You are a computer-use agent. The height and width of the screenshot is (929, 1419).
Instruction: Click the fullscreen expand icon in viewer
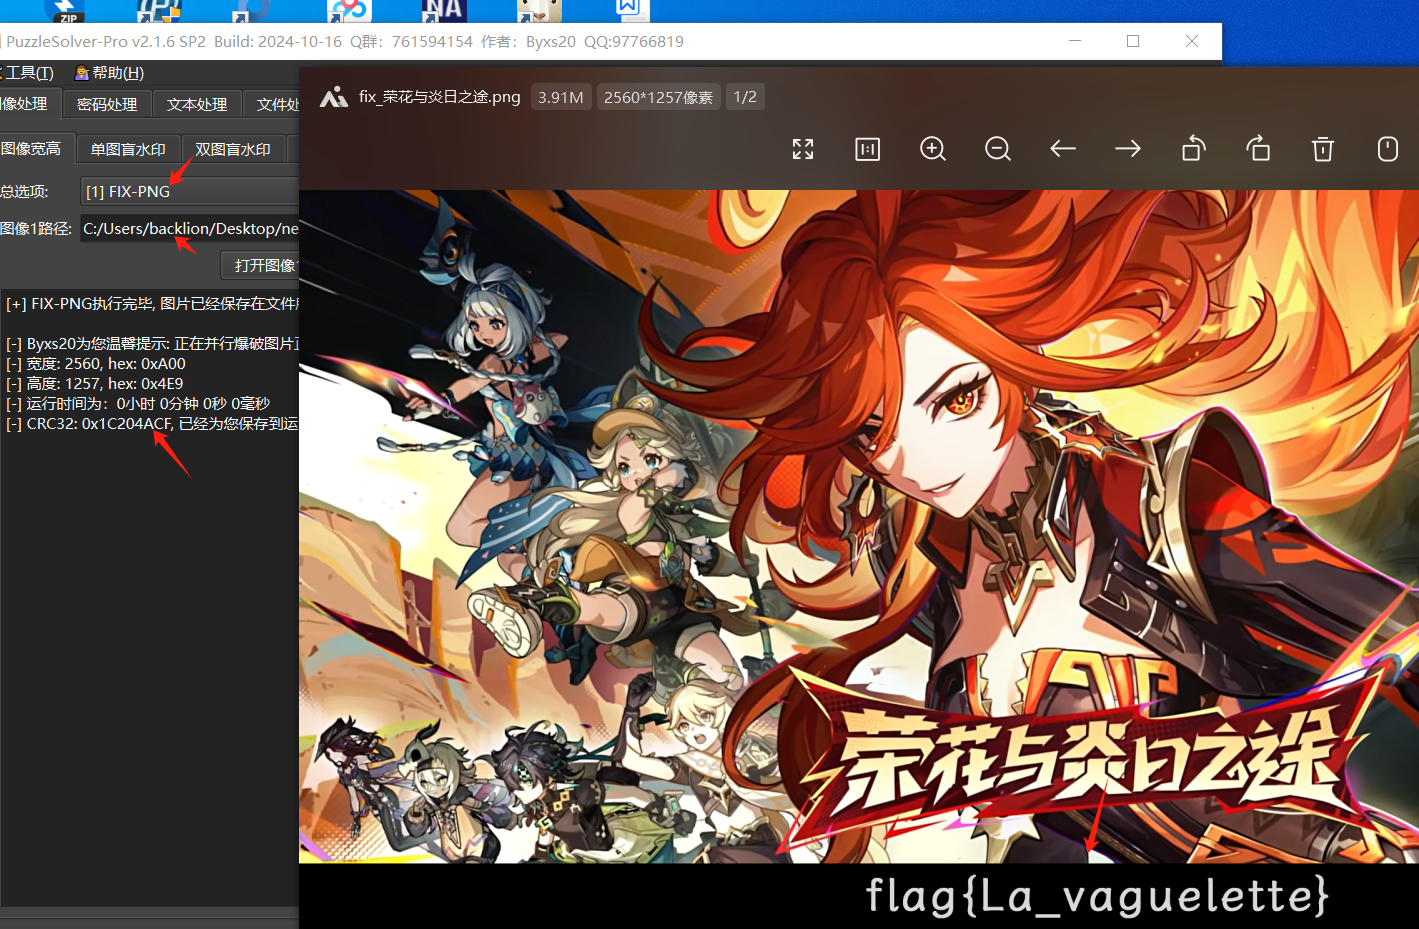tap(803, 149)
